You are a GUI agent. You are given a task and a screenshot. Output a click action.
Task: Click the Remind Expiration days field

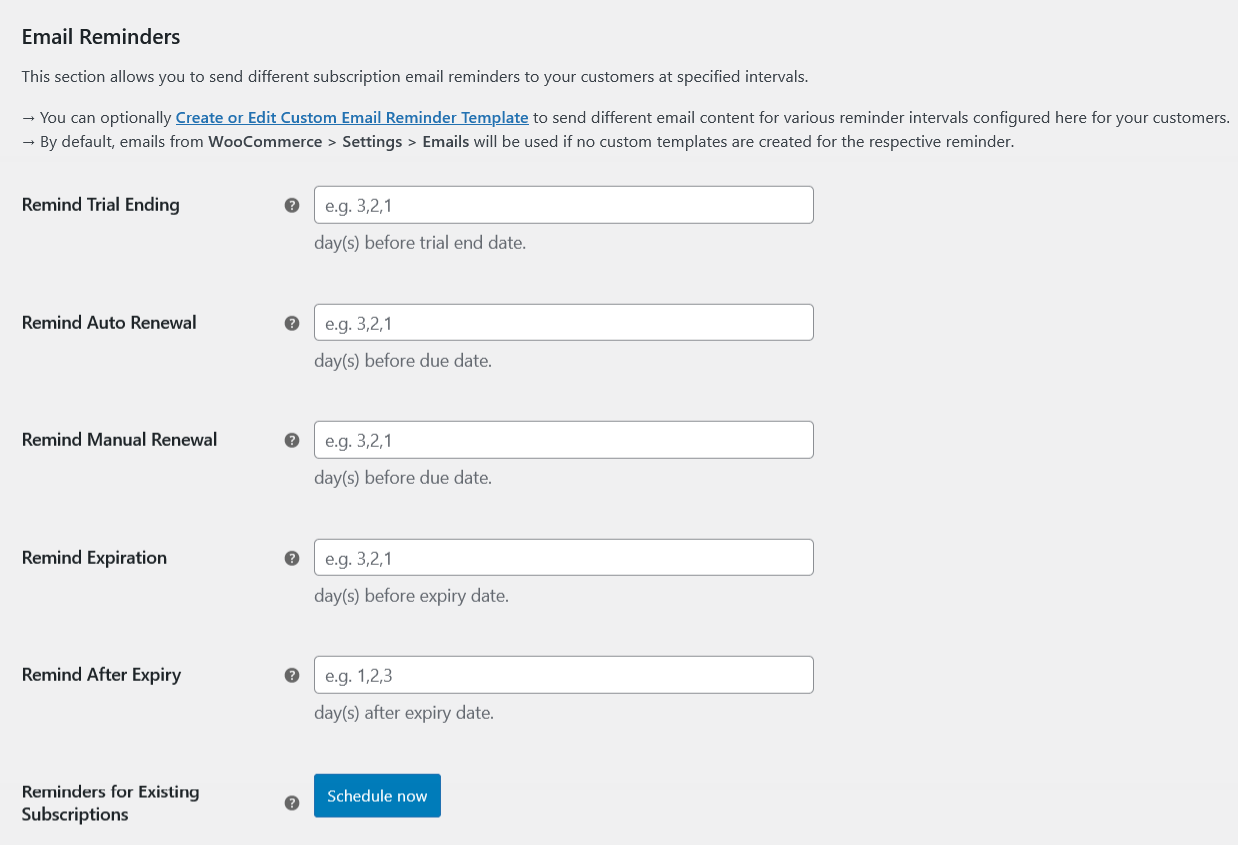point(563,557)
